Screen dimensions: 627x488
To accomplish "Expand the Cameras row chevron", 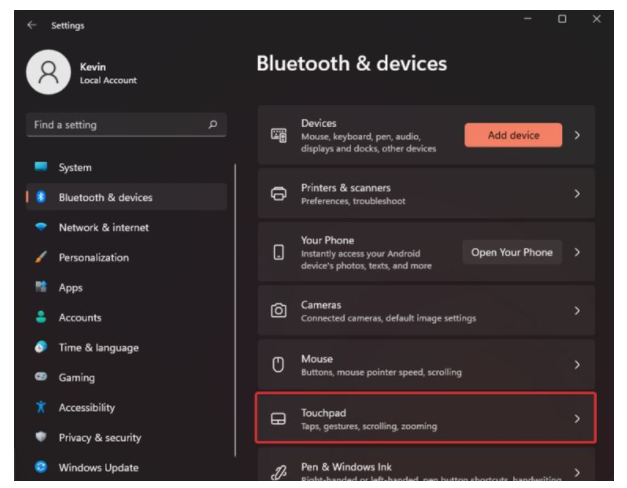I will pyautogui.click(x=577, y=311).
